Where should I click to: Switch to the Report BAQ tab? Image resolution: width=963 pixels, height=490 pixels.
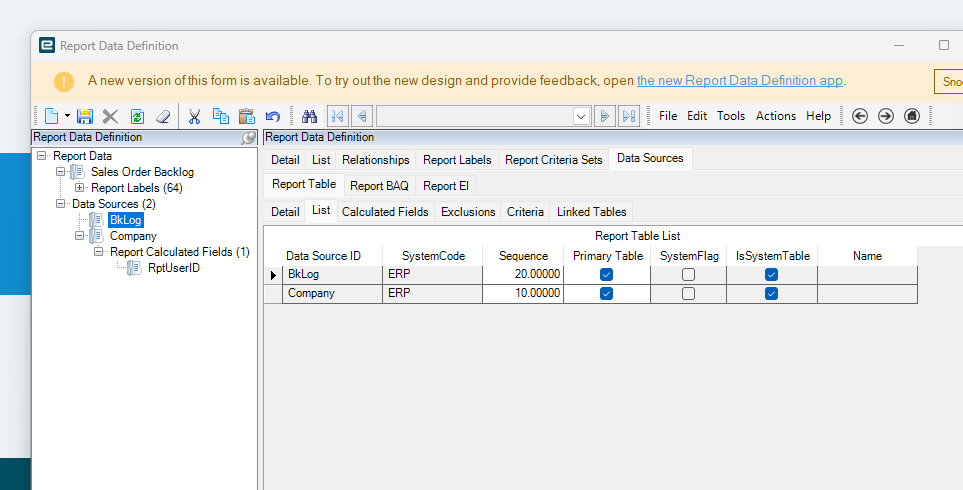tap(380, 185)
